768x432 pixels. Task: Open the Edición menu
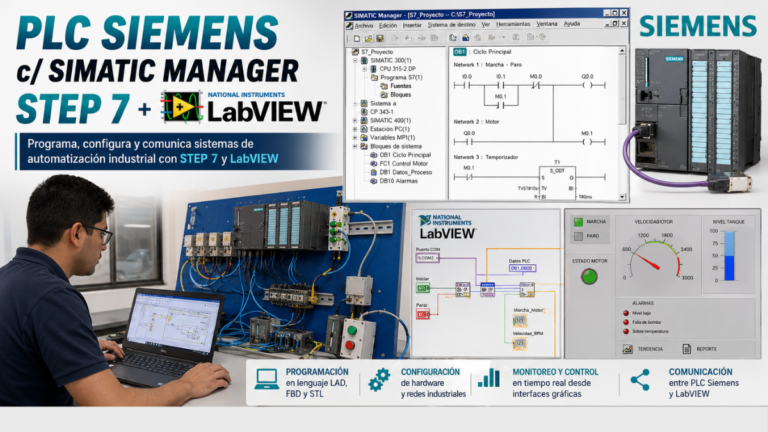pos(388,24)
